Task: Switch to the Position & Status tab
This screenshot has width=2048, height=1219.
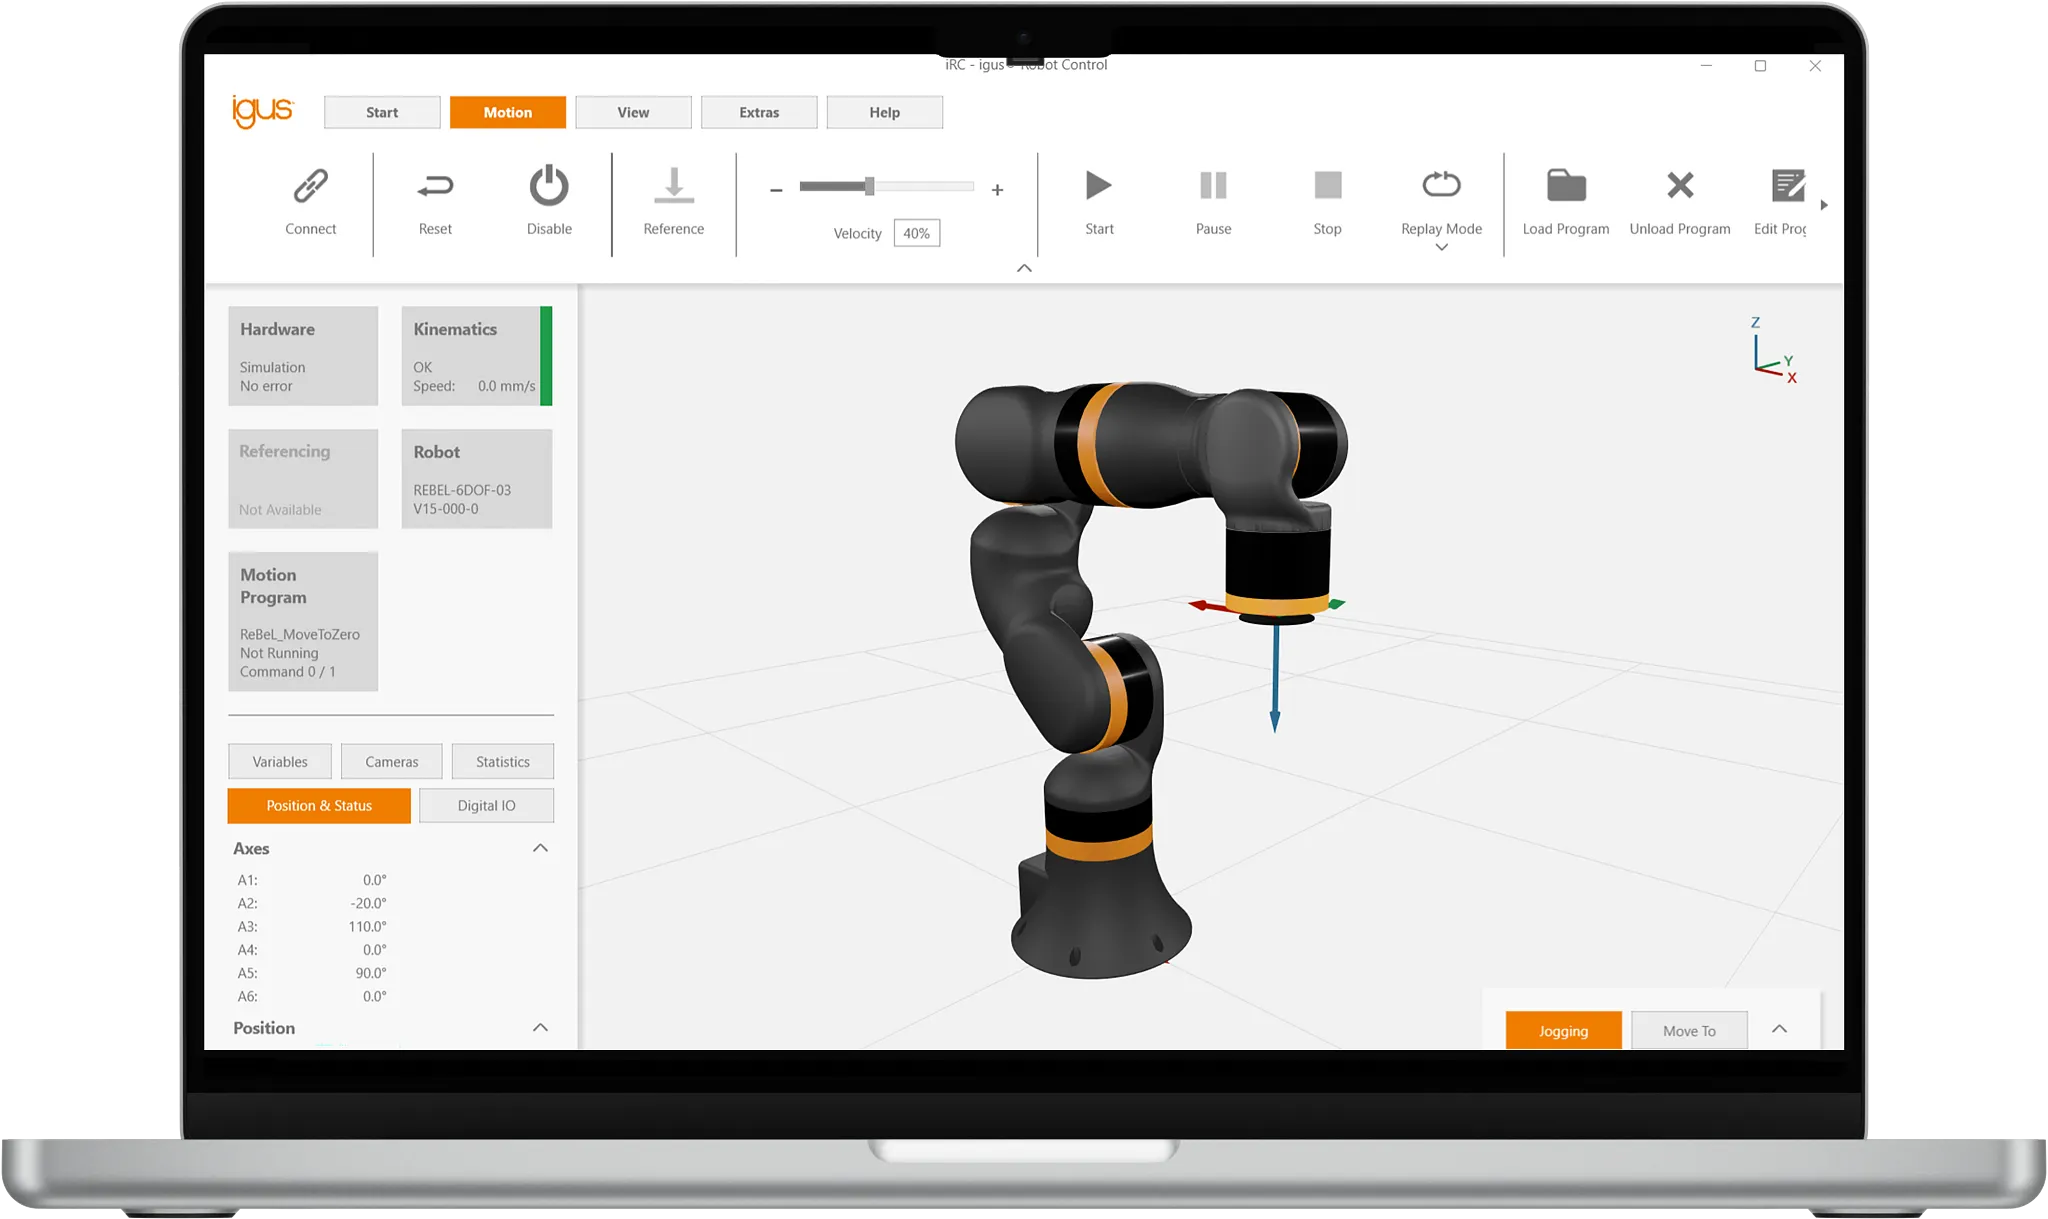Action: pos(318,805)
